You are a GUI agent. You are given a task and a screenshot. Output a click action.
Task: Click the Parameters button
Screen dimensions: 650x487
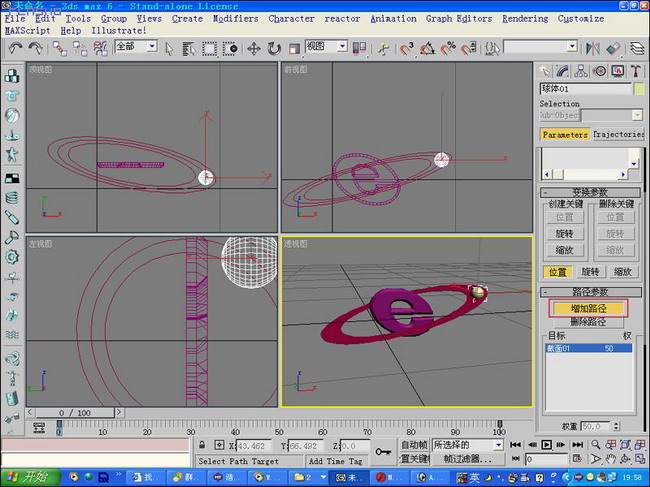pos(565,134)
